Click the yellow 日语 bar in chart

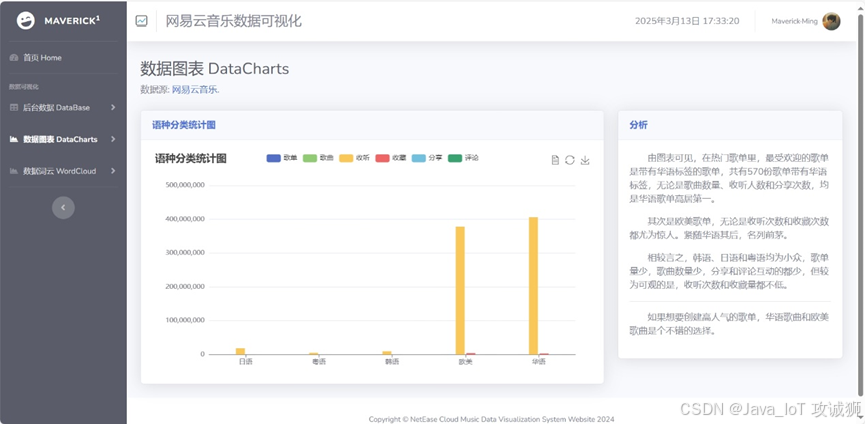241,351
